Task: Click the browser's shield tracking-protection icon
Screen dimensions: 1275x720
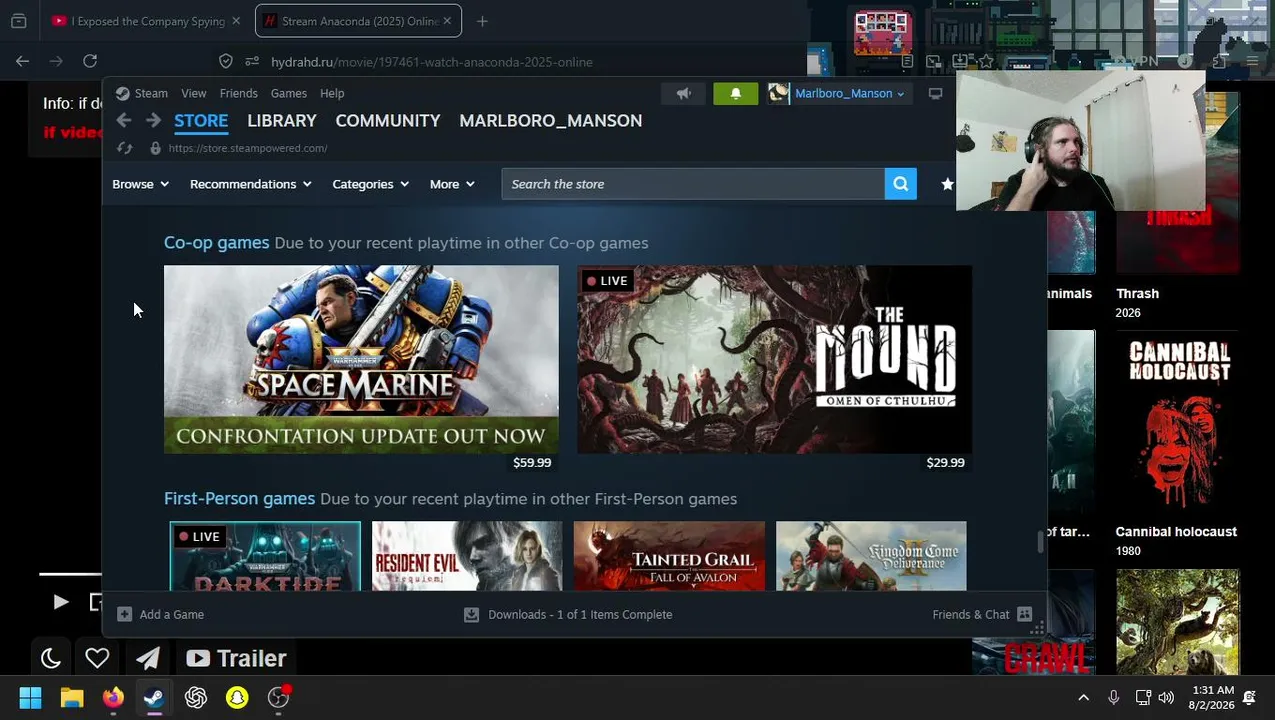Action: coord(226,61)
